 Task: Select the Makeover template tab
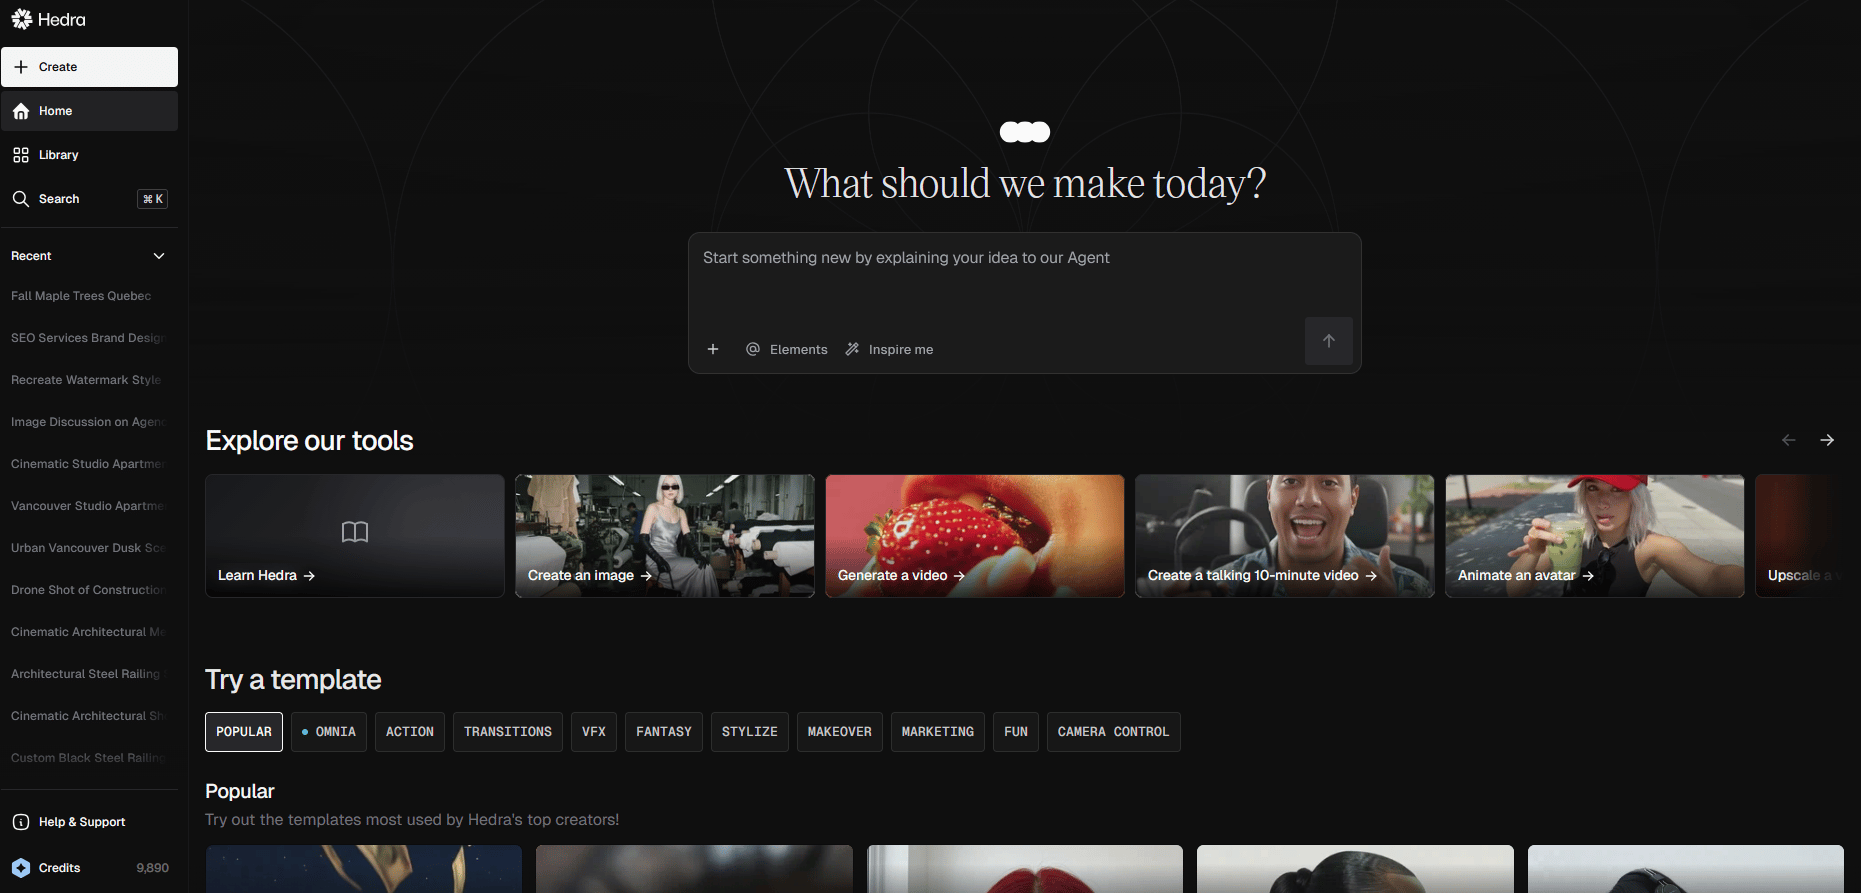tap(840, 732)
